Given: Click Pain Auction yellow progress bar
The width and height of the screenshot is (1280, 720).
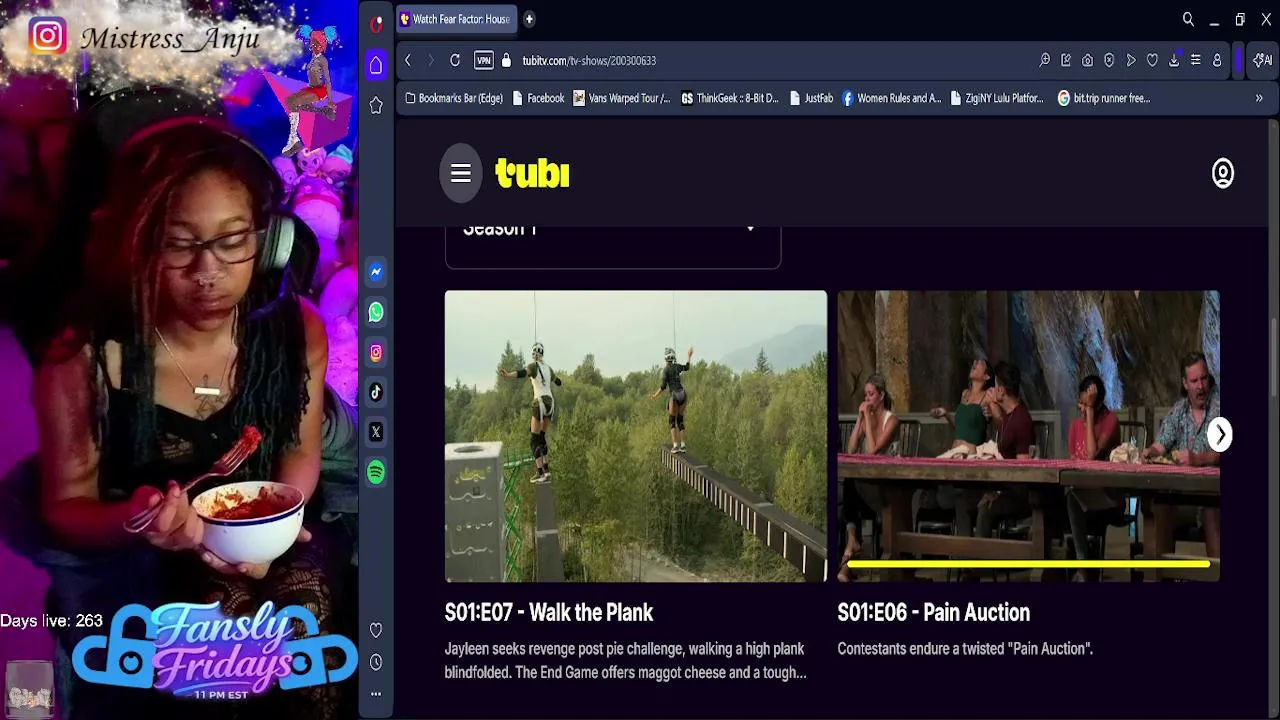Looking at the screenshot, I should (1028, 565).
